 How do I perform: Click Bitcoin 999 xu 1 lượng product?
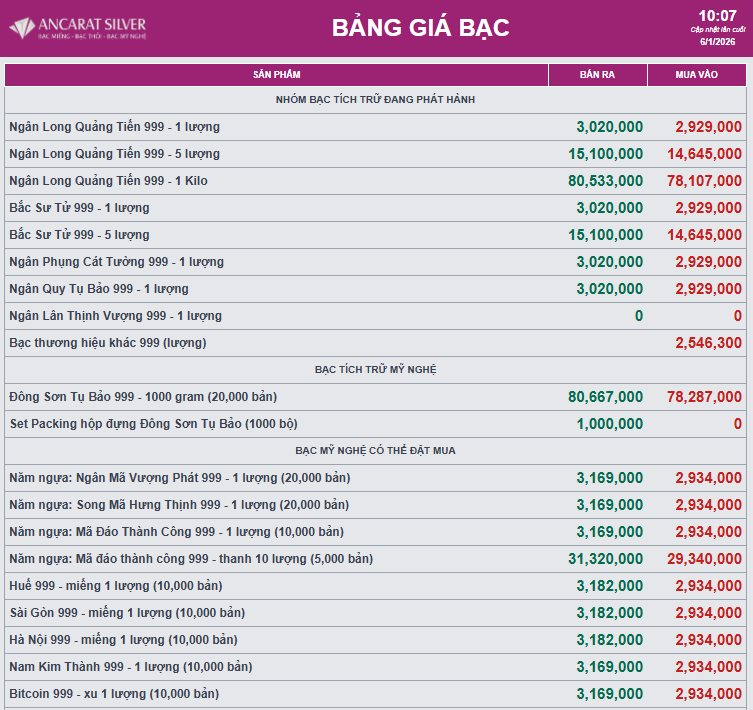(x=113, y=694)
